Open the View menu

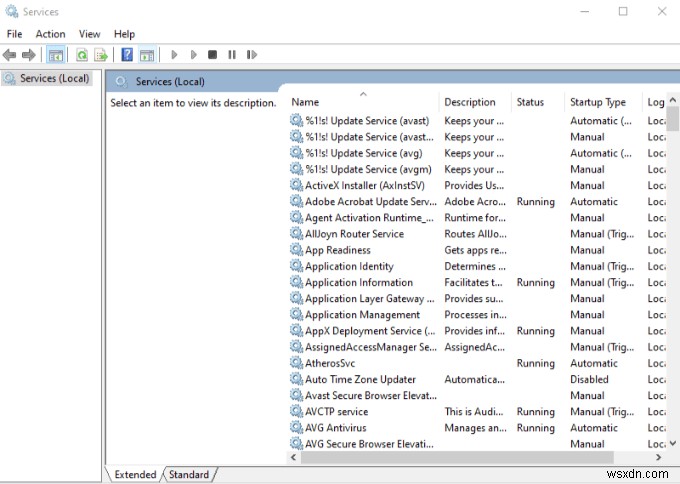[x=89, y=34]
